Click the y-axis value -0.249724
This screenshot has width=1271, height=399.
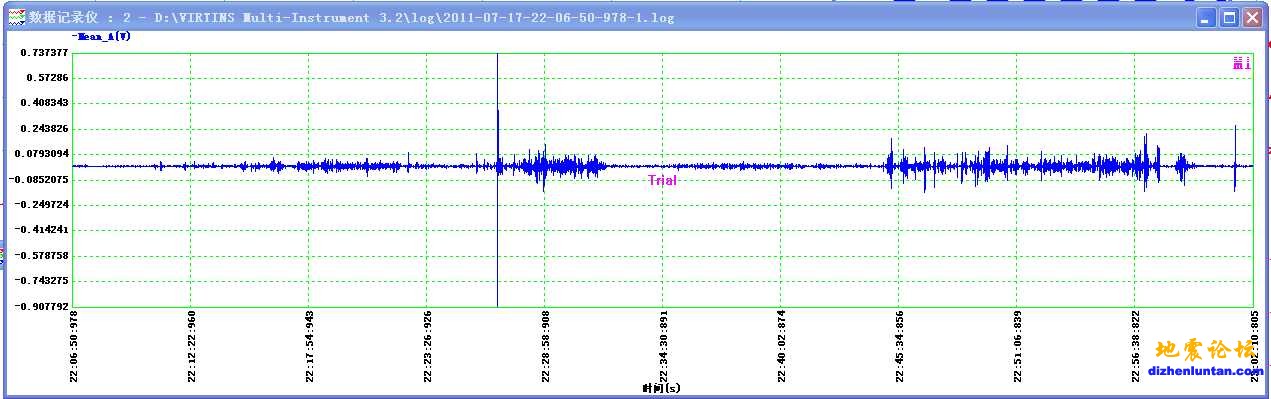43,204
